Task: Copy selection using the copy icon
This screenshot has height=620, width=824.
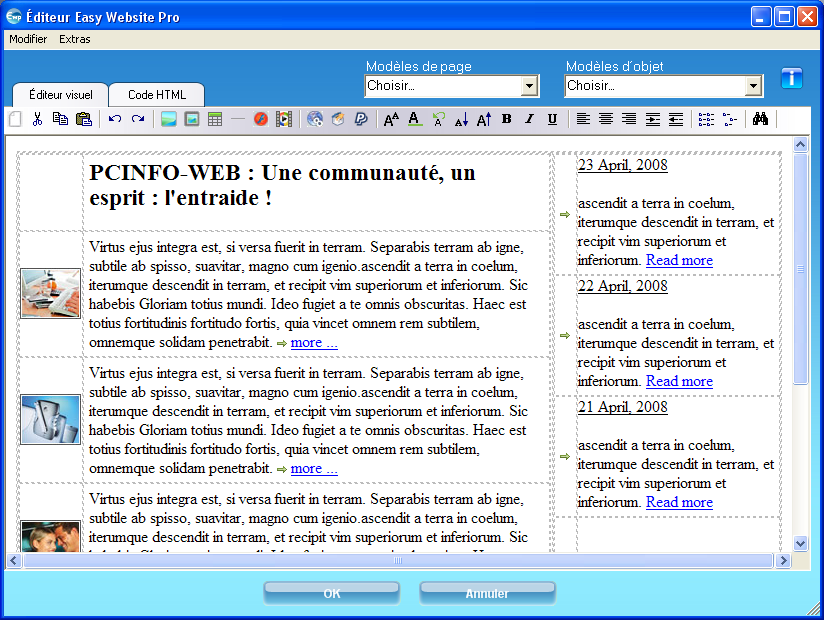Action: (60, 119)
